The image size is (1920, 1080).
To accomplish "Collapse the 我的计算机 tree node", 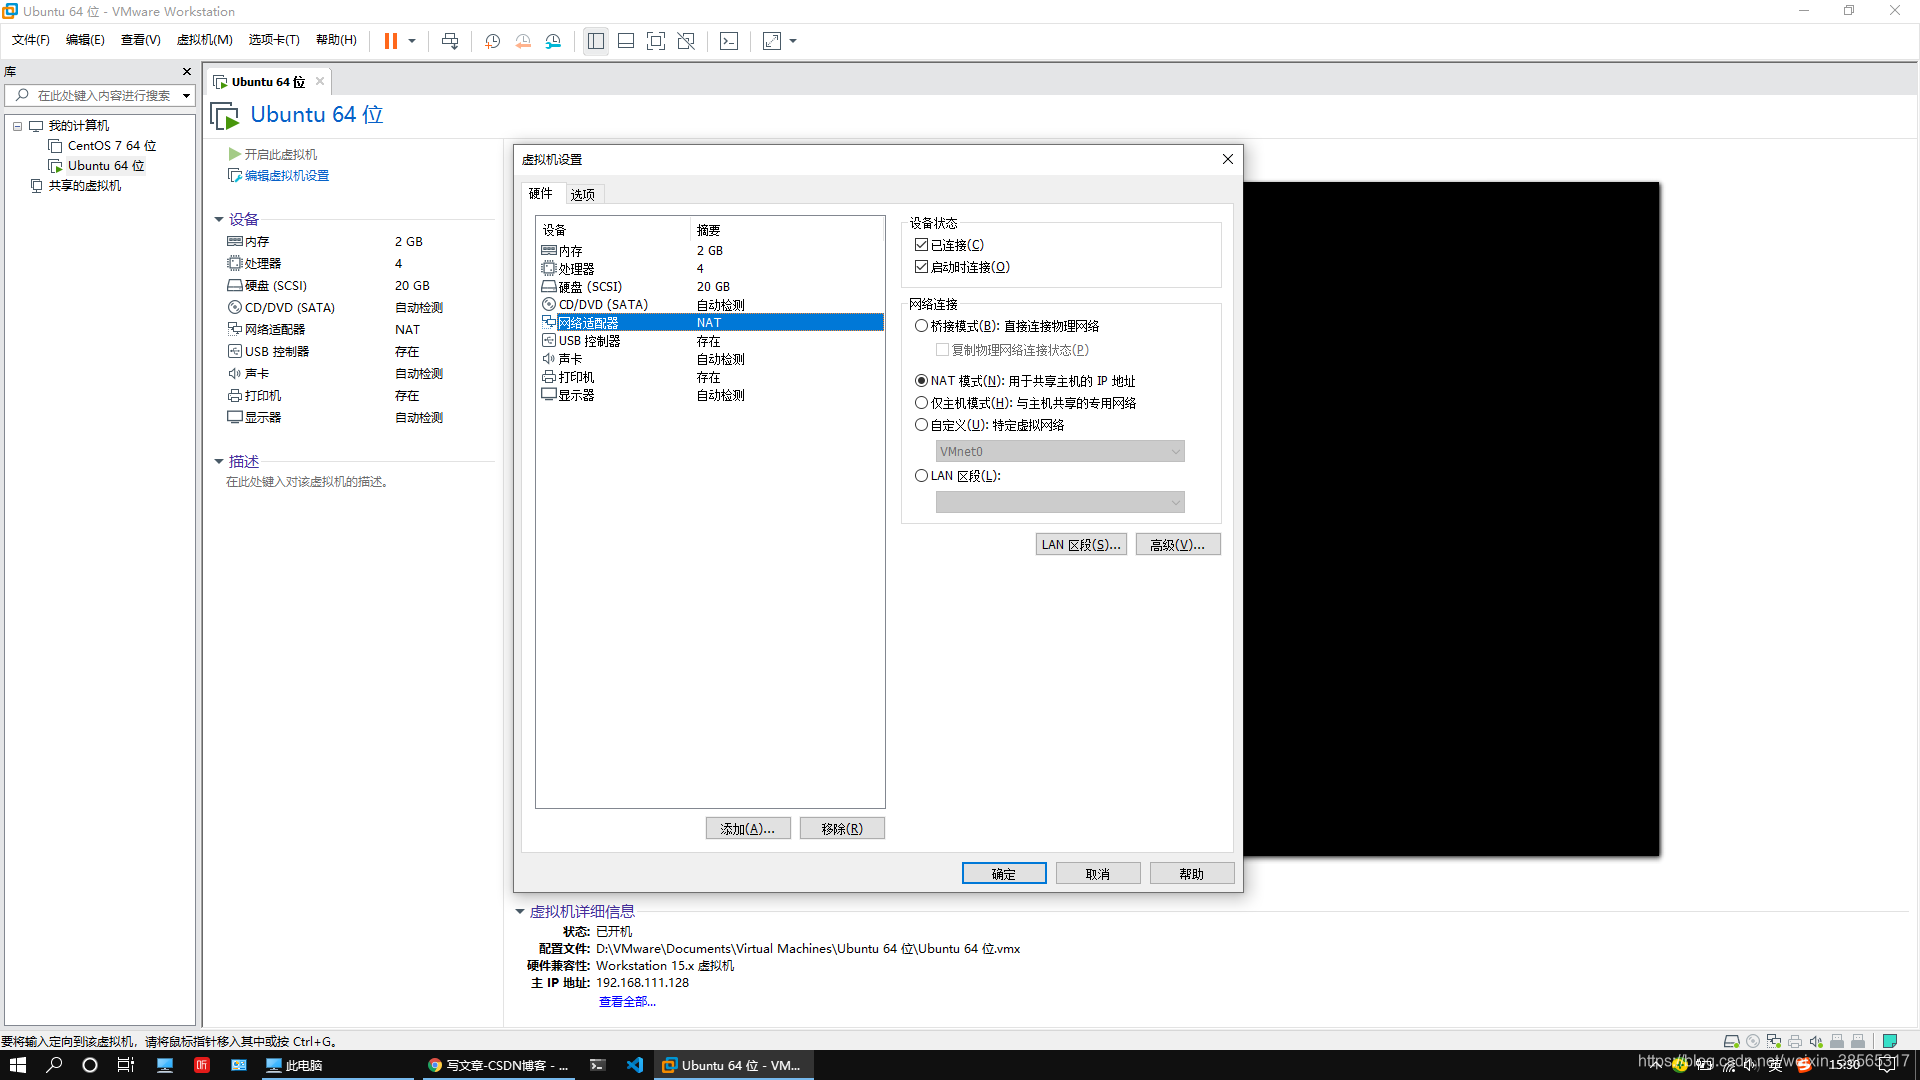I will tap(17, 126).
